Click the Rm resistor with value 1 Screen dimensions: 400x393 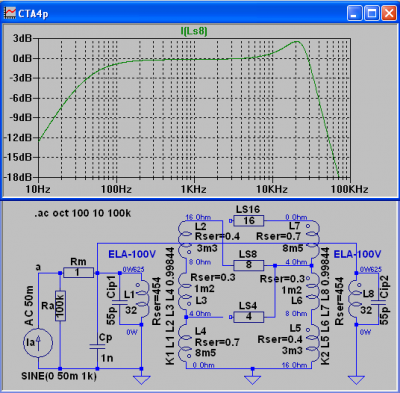click(x=78, y=273)
